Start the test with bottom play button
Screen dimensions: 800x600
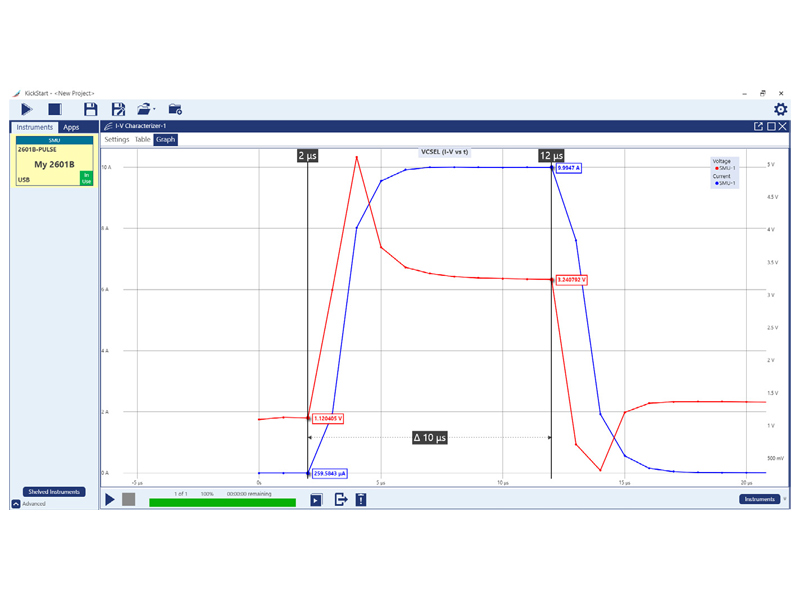pos(111,499)
